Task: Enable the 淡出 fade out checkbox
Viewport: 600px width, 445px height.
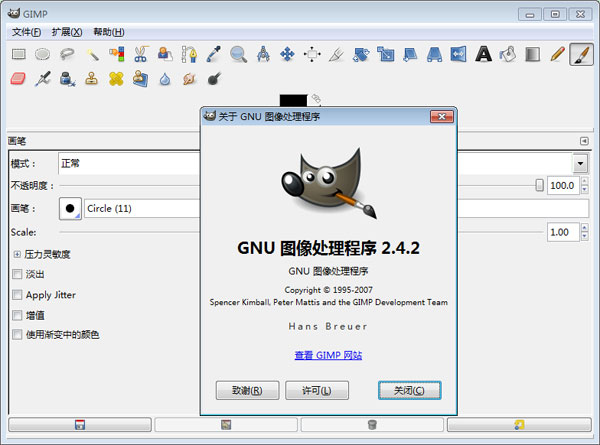Action: click(17, 274)
